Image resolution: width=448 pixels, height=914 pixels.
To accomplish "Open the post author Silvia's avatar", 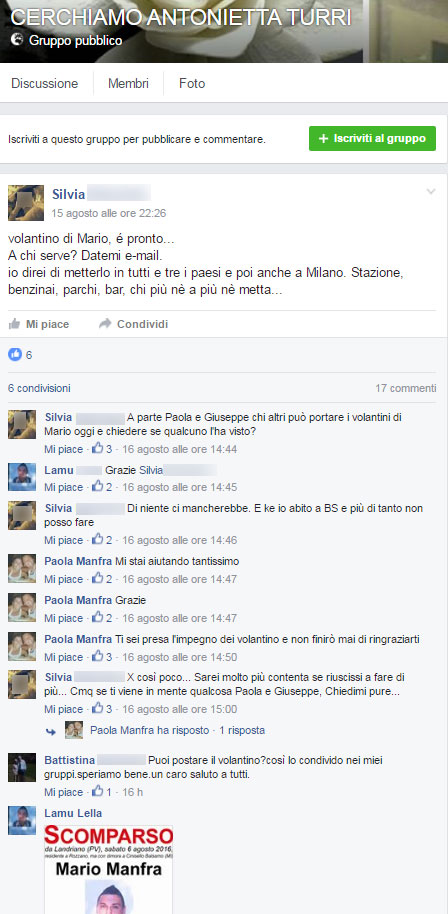I will click(26, 203).
